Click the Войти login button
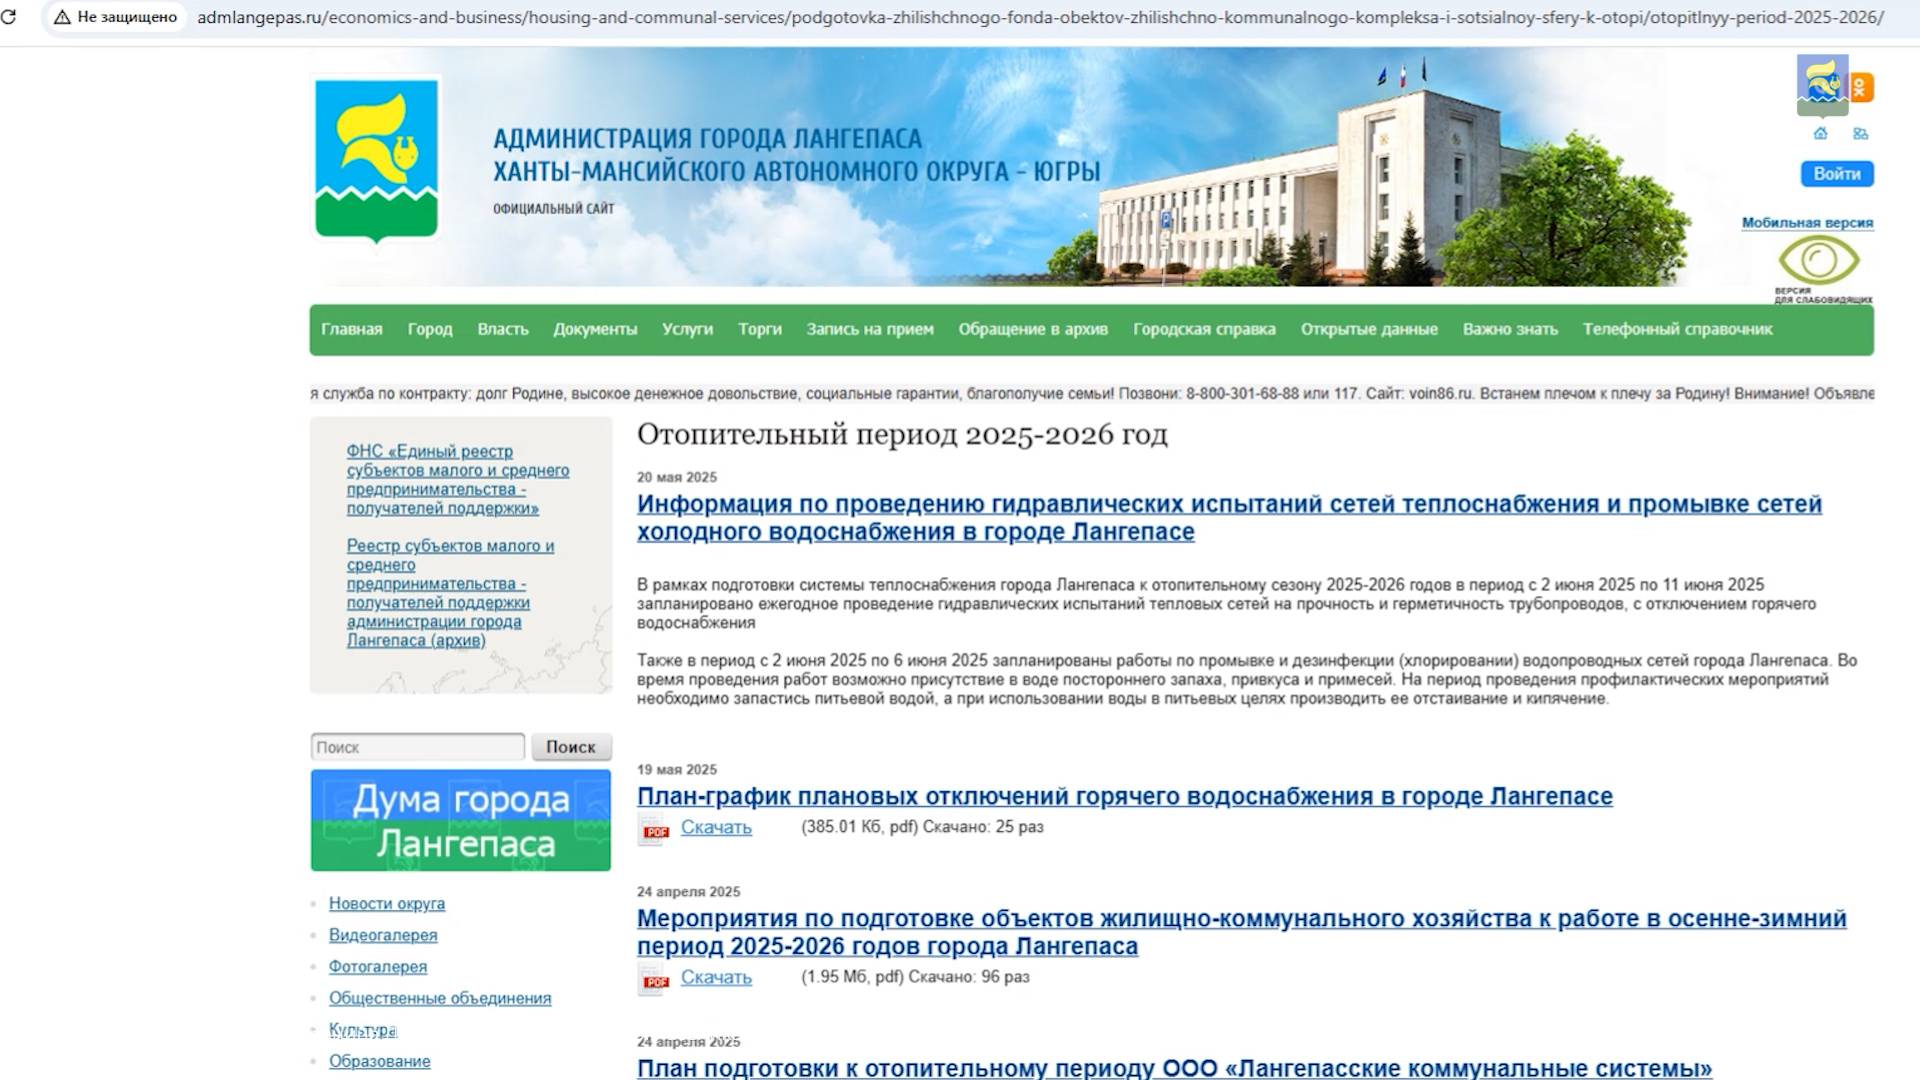 (x=1836, y=174)
